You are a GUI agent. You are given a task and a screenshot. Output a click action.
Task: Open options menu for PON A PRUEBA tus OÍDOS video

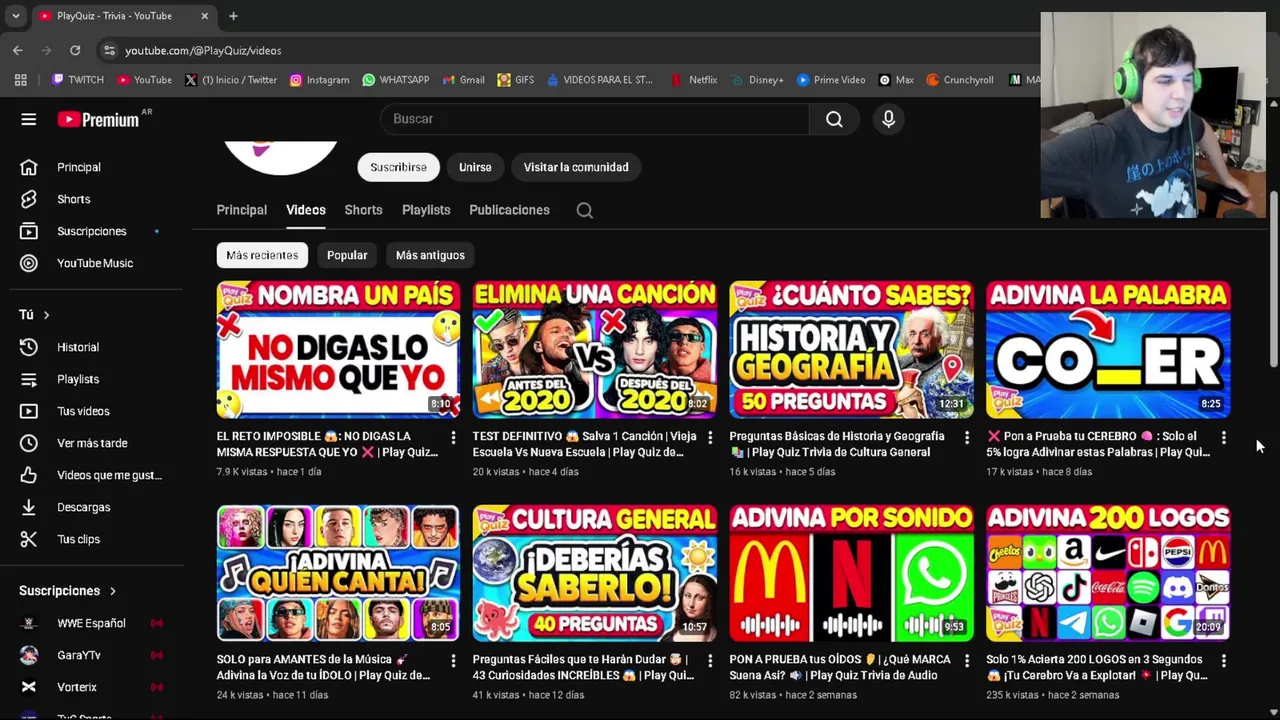966,660
